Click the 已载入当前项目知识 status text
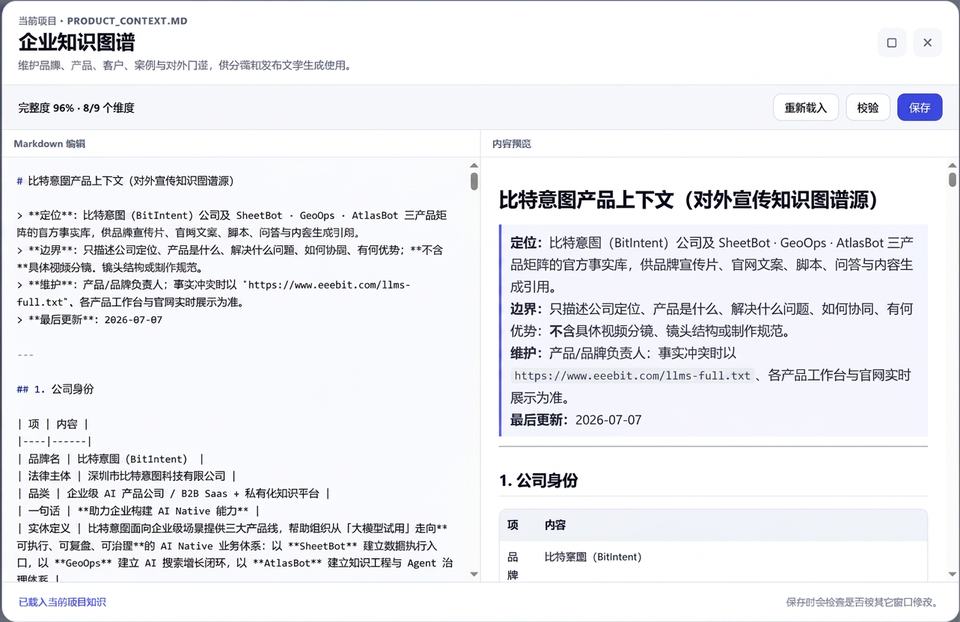The image size is (960, 622). [x=62, y=602]
